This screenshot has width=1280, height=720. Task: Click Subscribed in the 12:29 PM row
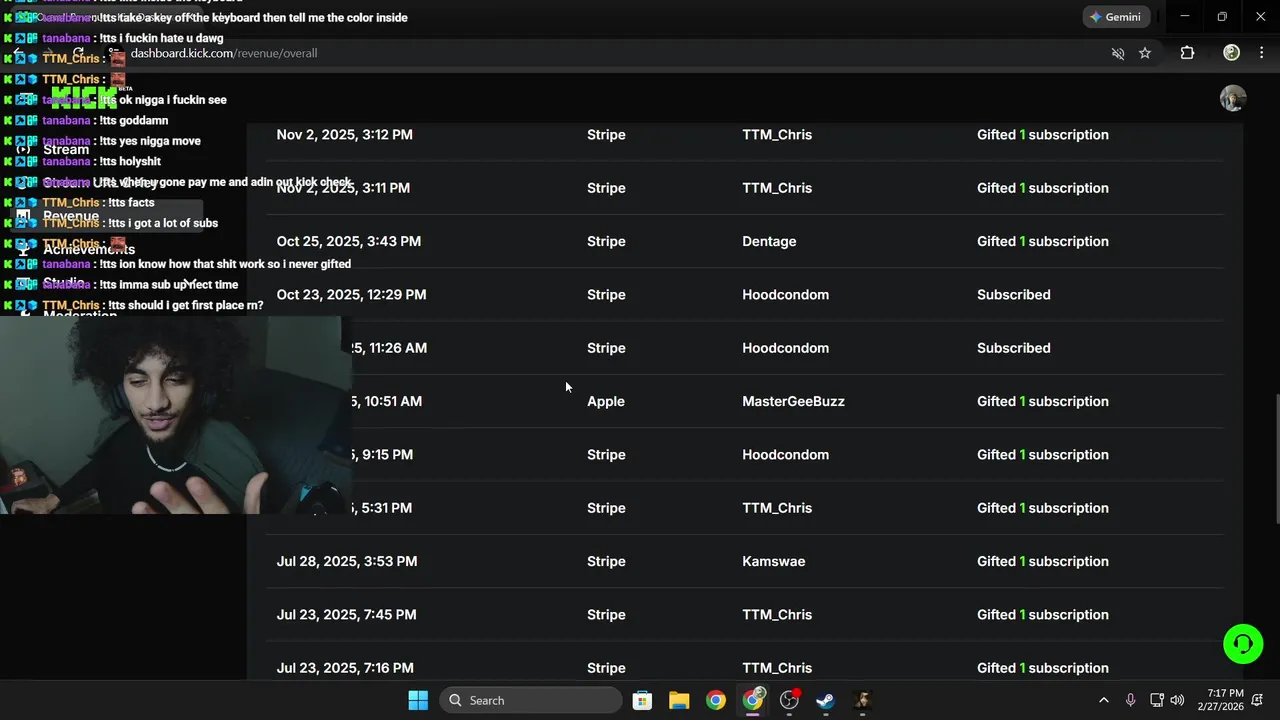(1013, 294)
